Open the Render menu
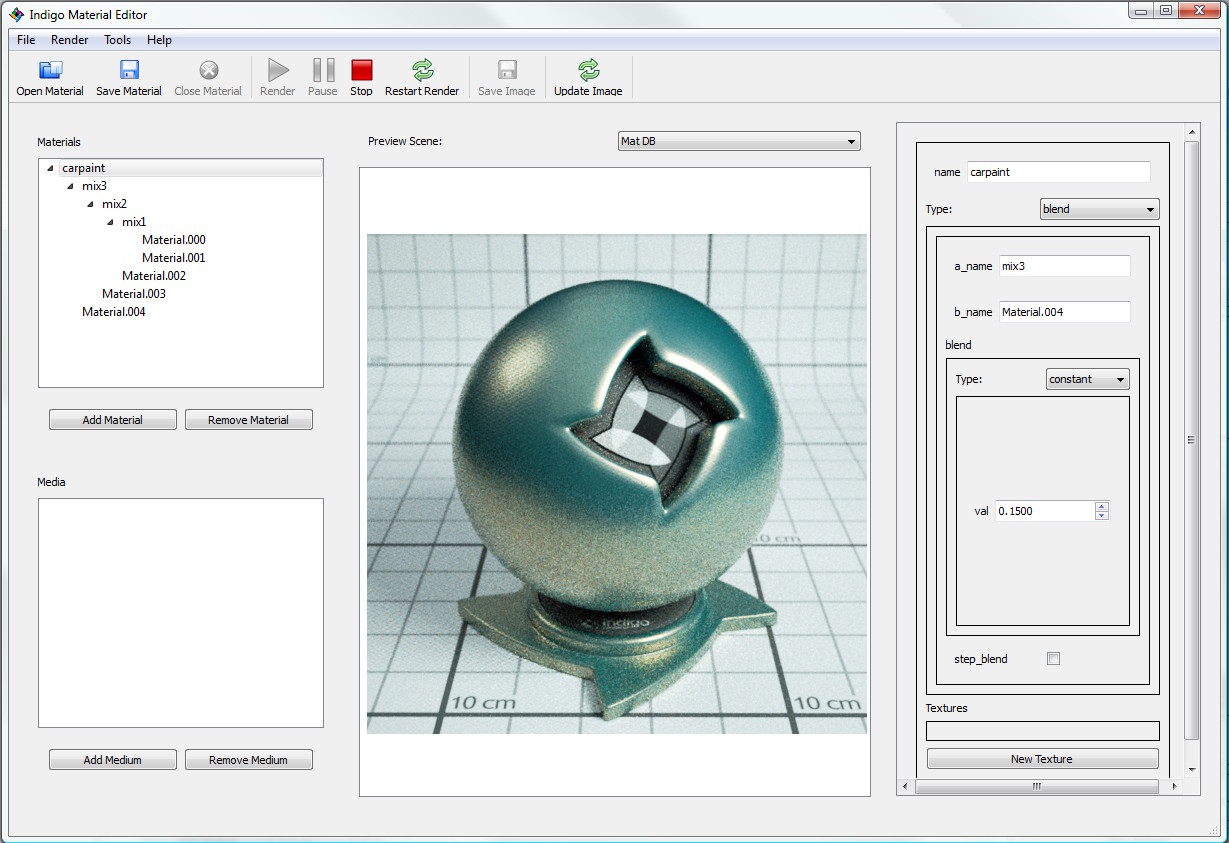This screenshot has height=843, width=1229. click(70, 40)
